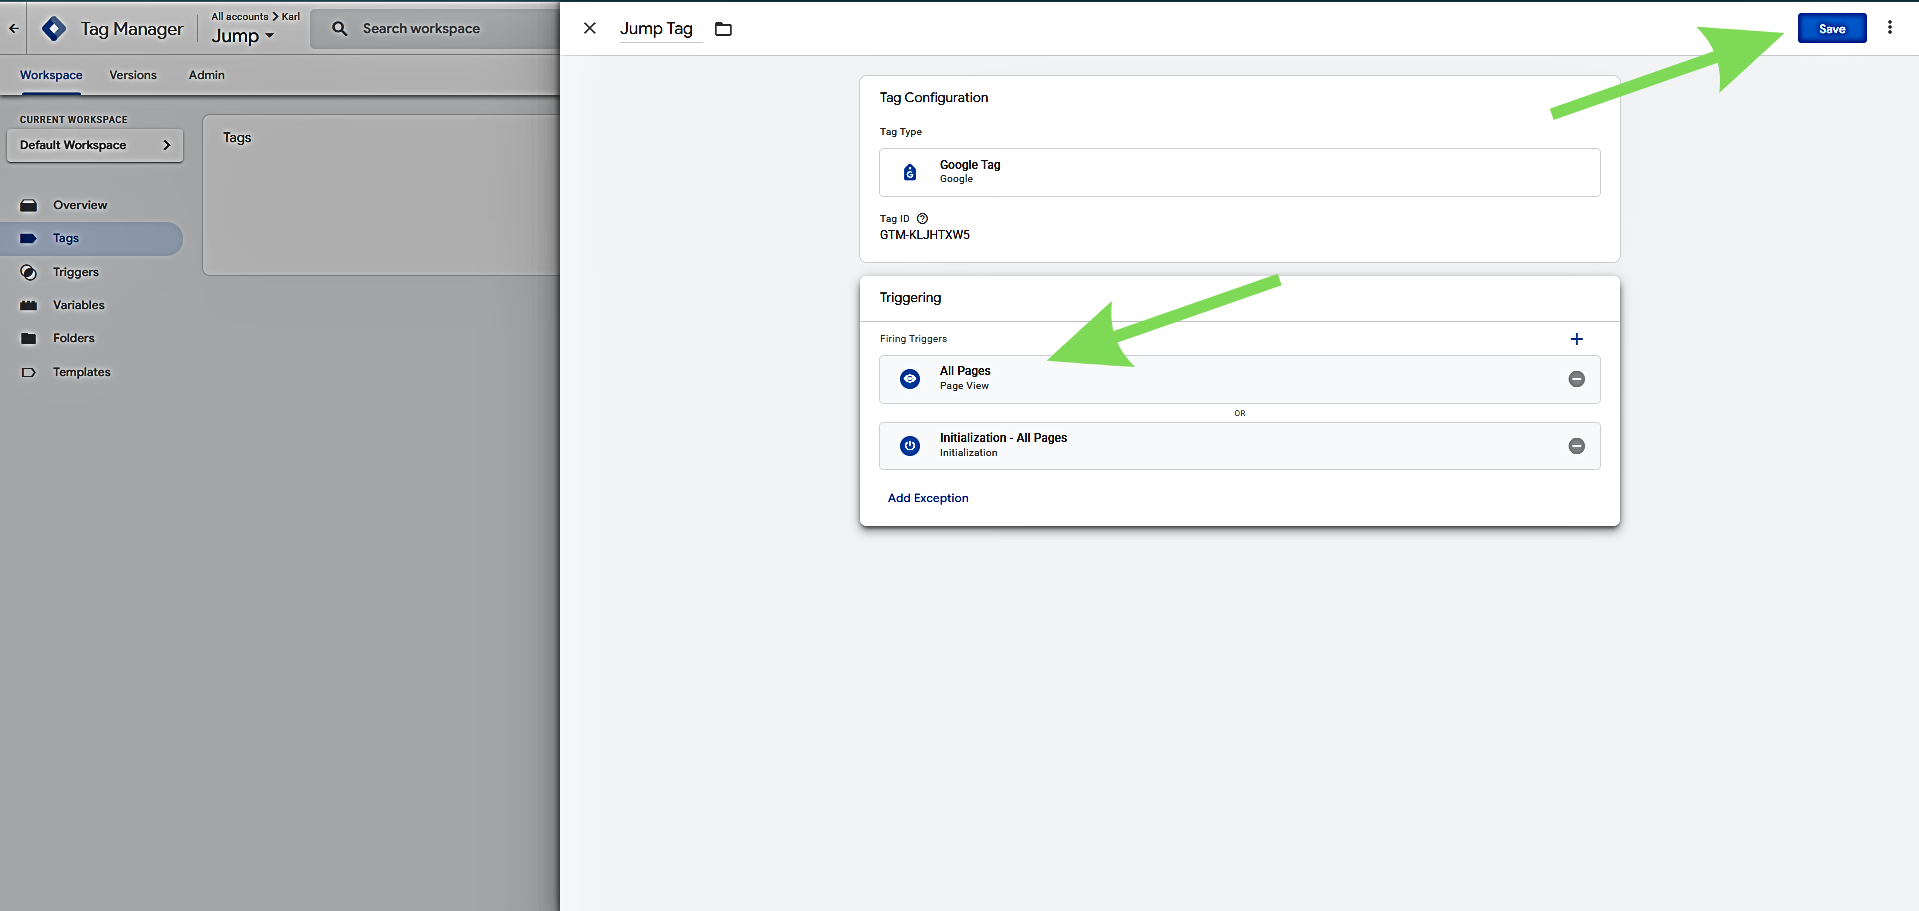The height and width of the screenshot is (911, 1919).
Task: Open the folder icon next to Jump Tag
Action: (x=723, y=29)
